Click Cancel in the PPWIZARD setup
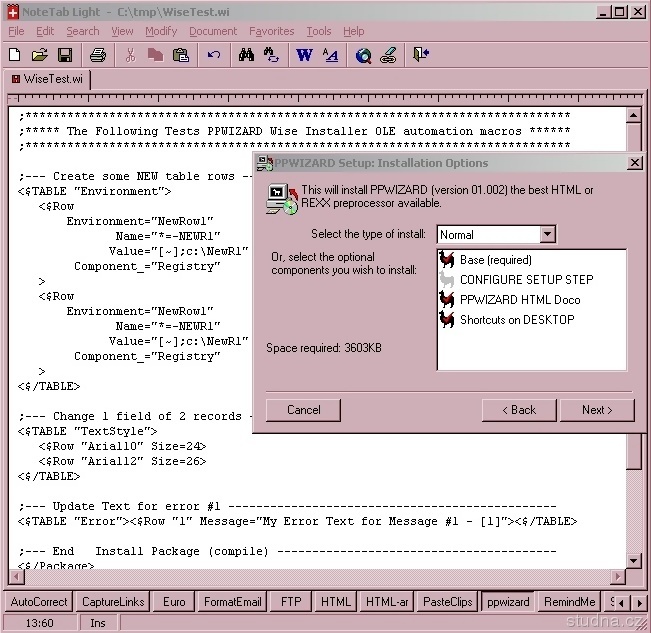The width and height of the screenshot is (651, 633). 304,410
